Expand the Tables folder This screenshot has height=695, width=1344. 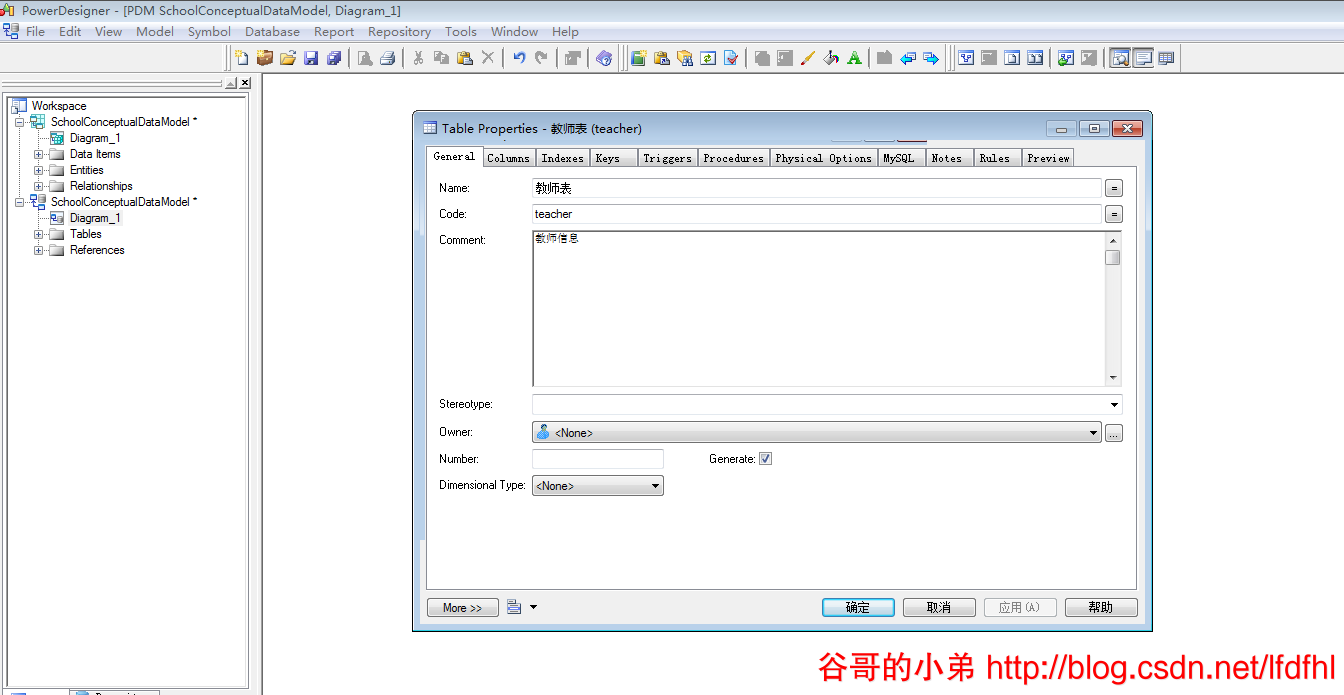tap(39, 234)
